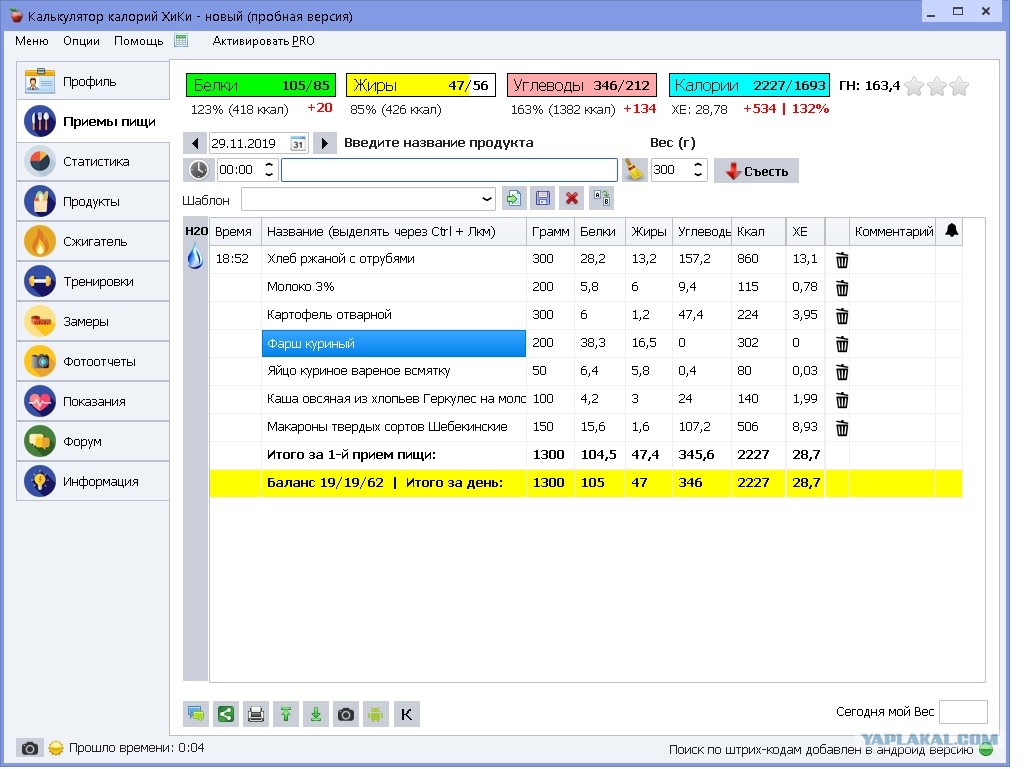
Task: Click the first rating star
Action: (914, 86)
